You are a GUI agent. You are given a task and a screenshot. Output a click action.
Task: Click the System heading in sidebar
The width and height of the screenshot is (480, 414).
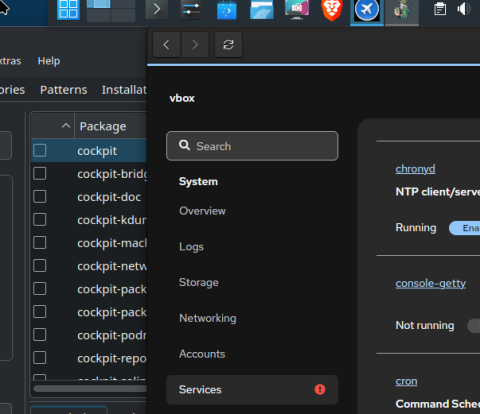[198, 182]
